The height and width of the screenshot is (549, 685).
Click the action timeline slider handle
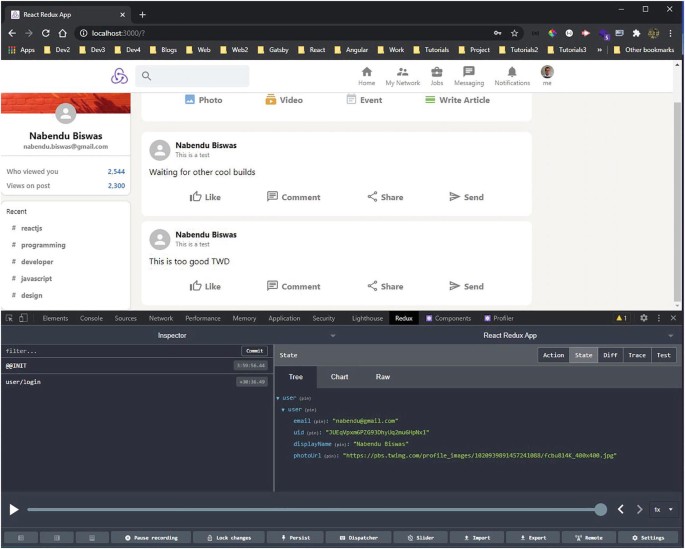[600, 510]
